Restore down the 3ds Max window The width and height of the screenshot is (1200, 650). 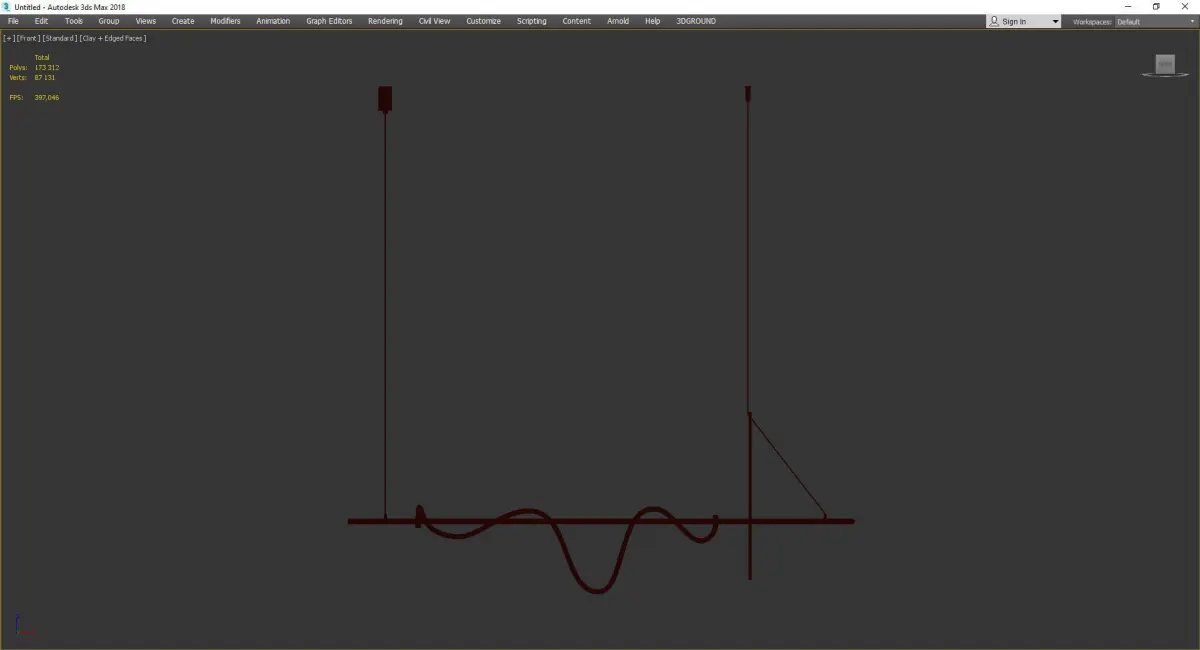point(1156,7)
